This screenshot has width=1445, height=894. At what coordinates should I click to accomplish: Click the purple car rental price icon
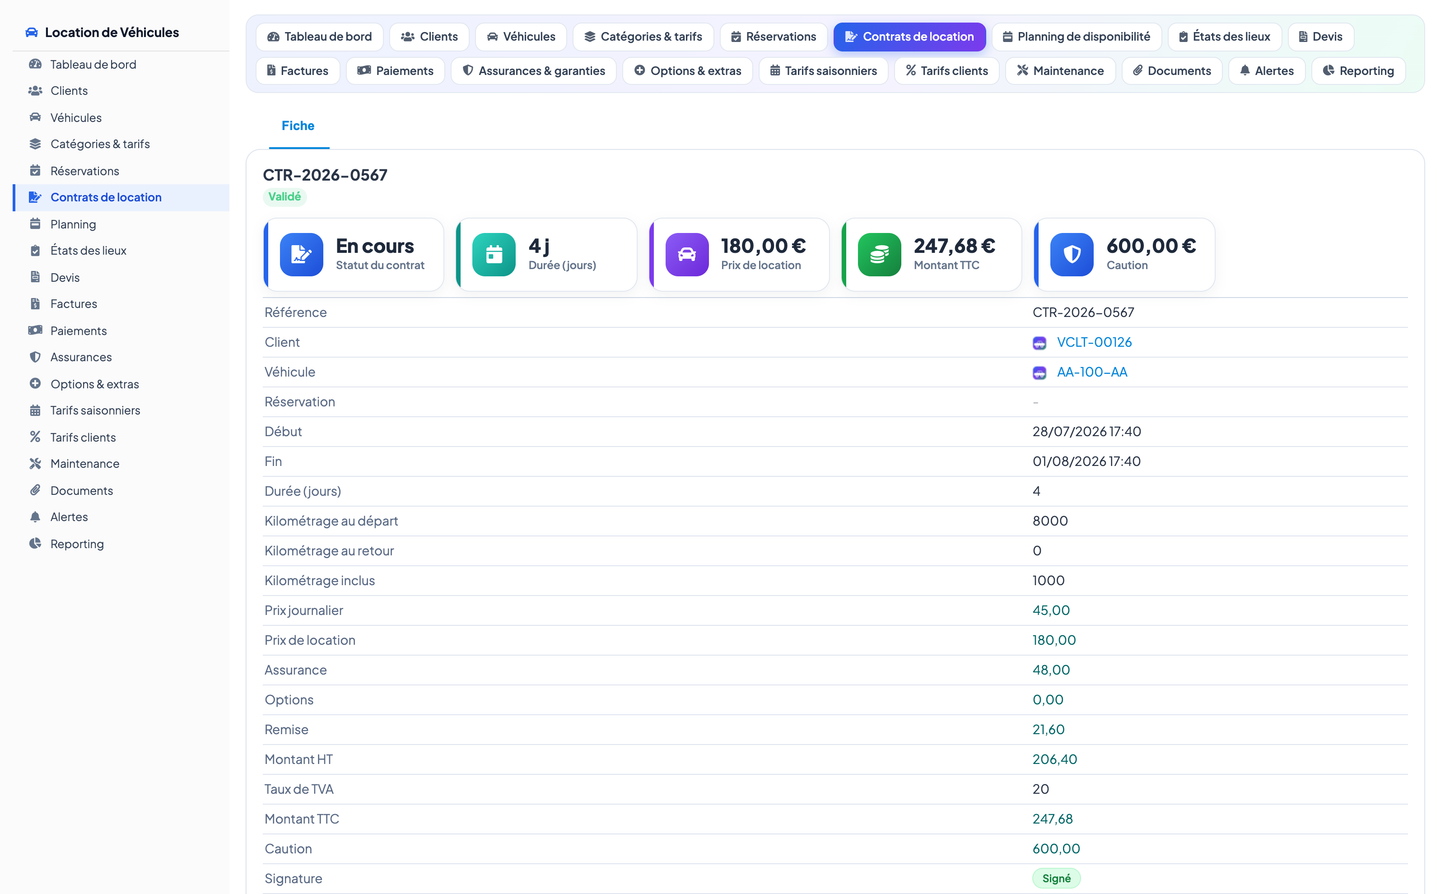click(x=687, y=255)
